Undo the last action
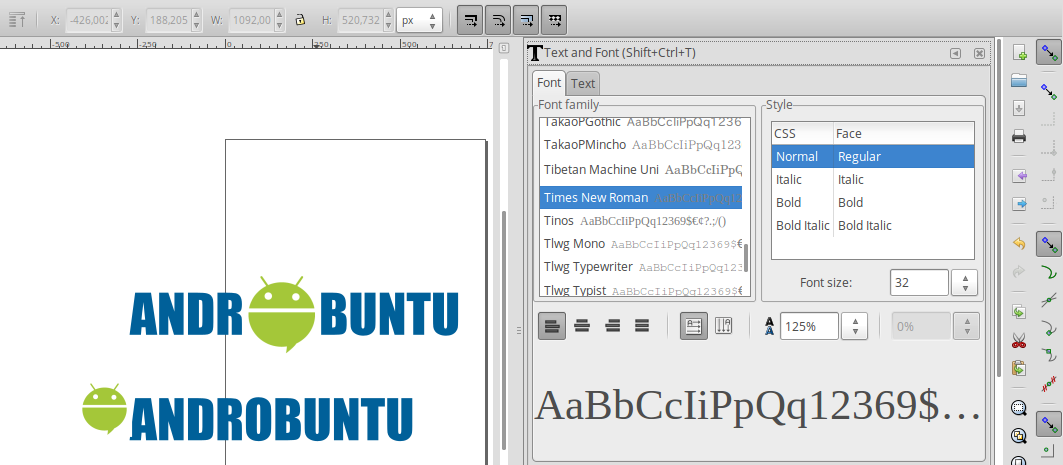 tap(1019, 244)
